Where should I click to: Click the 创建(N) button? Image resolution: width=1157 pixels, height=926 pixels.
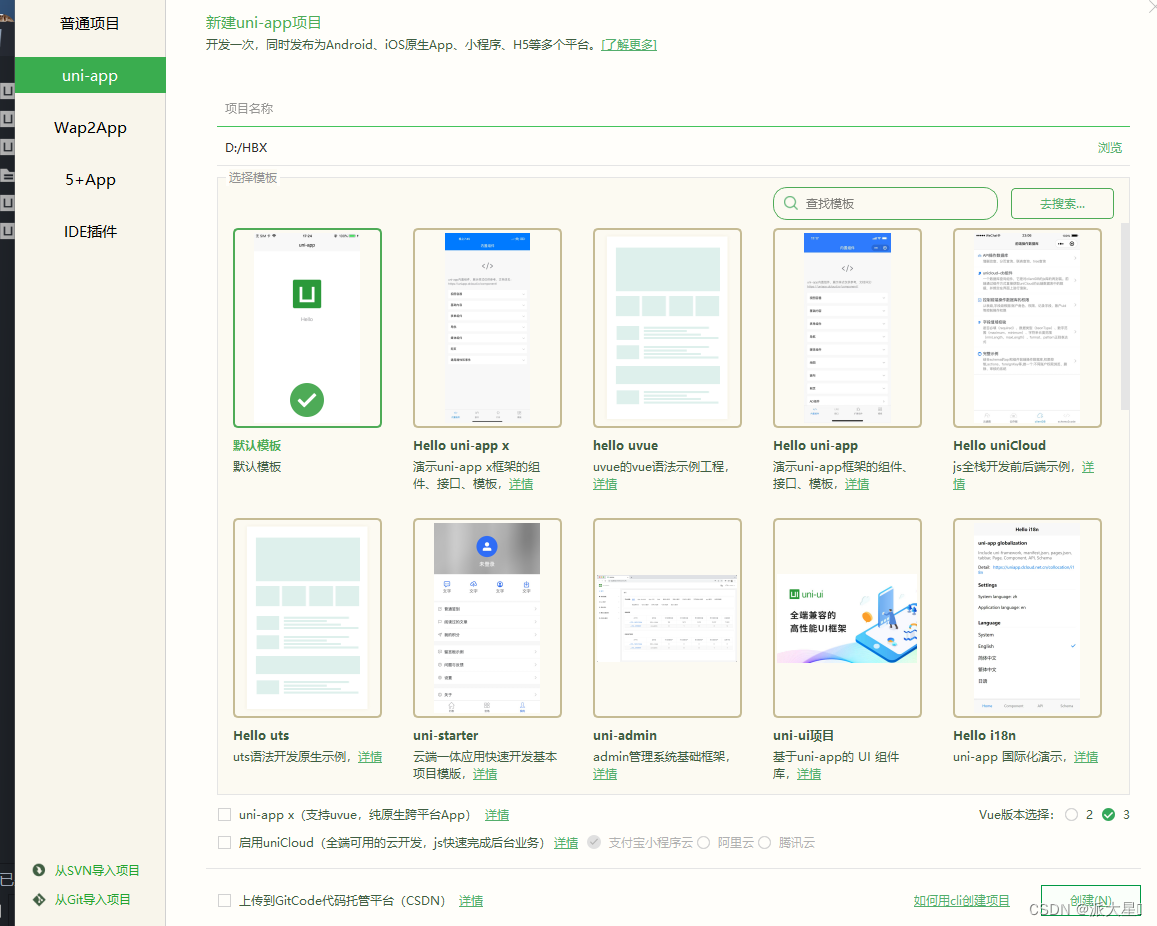click(1091, 900)
